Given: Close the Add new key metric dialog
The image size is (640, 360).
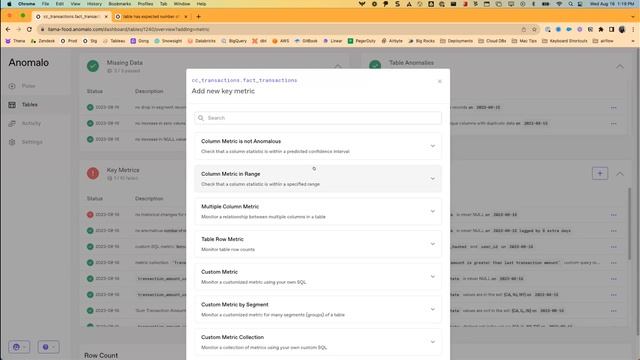Looking at the screenshot, I should pyautogui.click(x=440, y=81).
